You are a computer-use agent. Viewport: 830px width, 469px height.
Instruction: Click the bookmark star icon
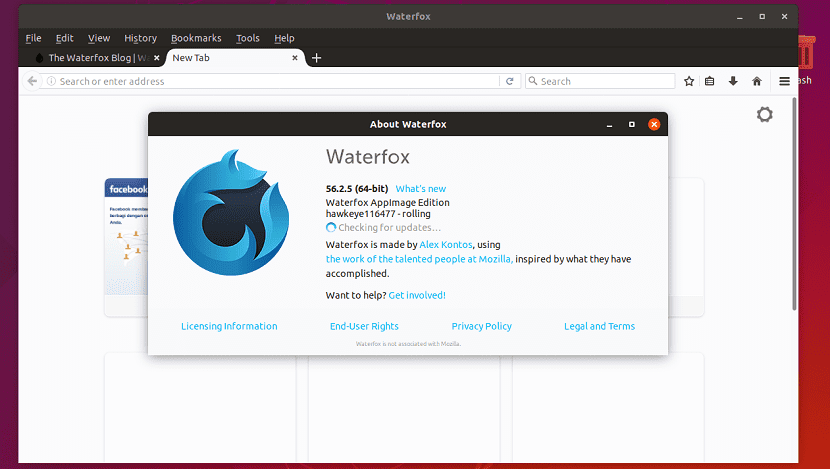coord(689,81)
